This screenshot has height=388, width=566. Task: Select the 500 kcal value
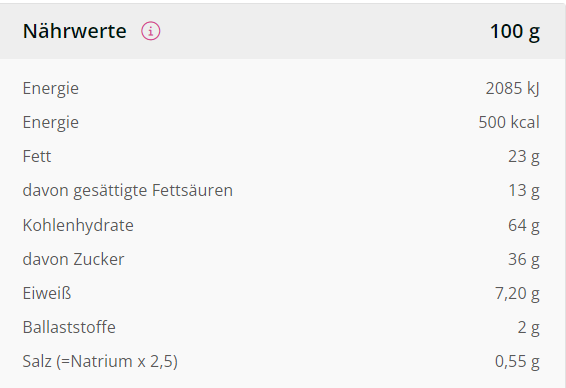[x=509, y=122]
